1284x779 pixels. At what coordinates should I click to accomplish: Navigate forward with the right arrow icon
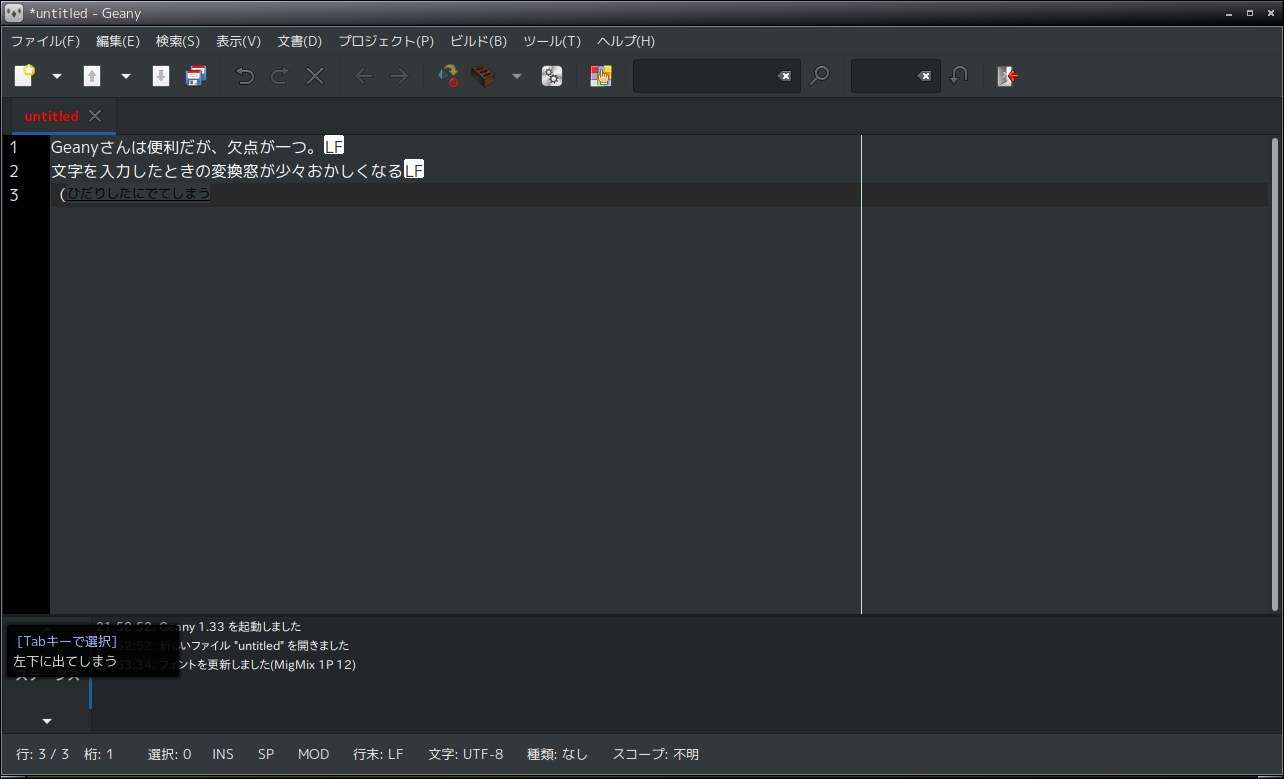click(399, 76)
